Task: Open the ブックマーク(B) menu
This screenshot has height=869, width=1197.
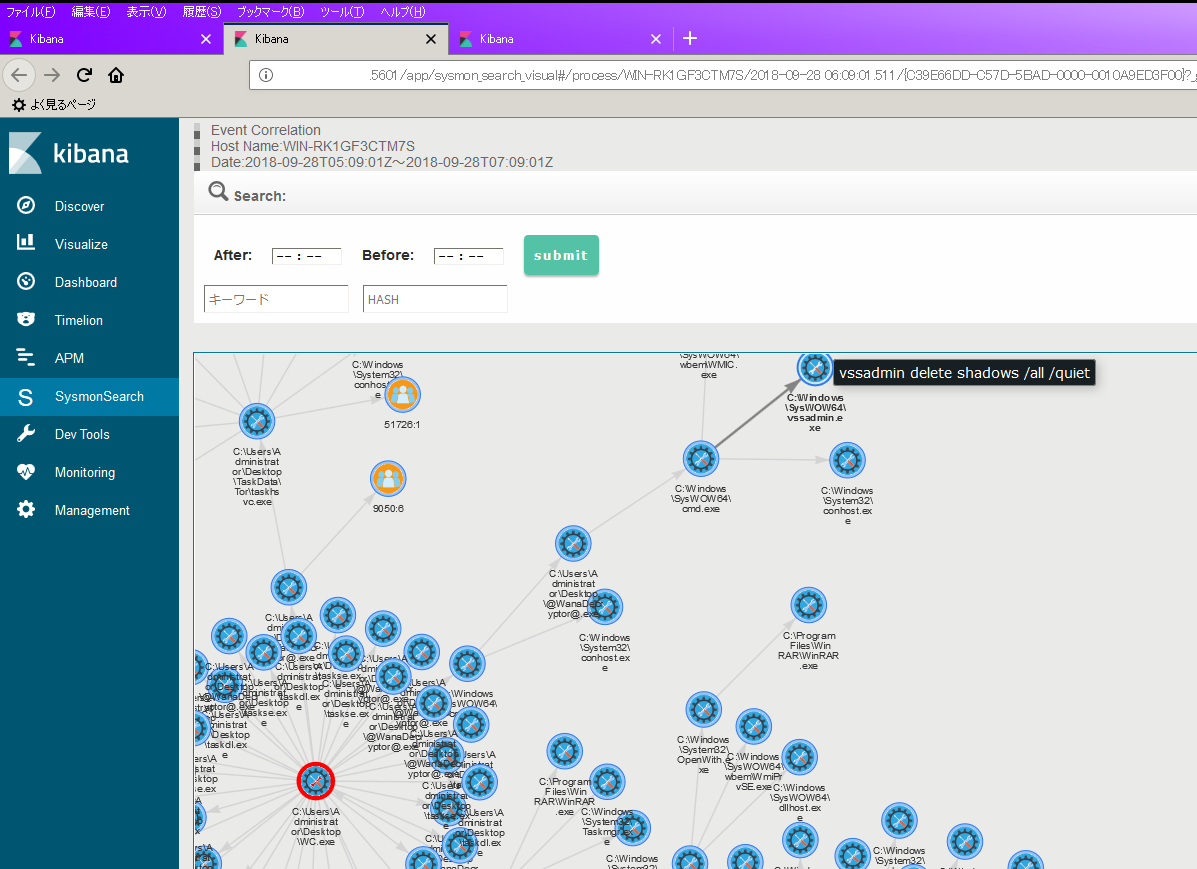Action: (270, 12)
